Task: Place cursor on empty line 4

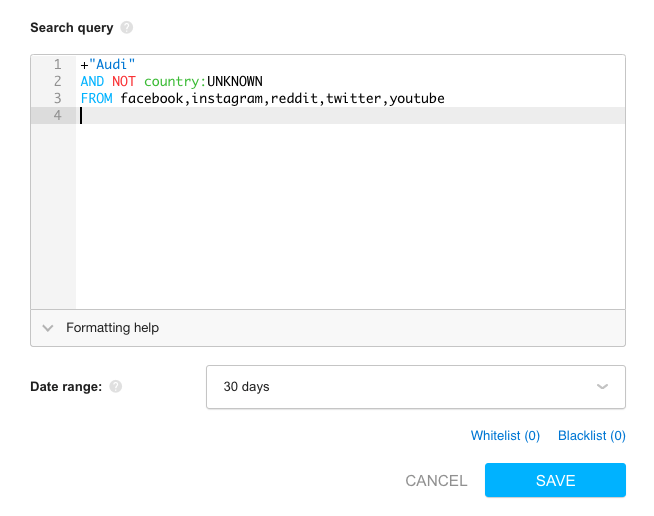Action: 350,116
